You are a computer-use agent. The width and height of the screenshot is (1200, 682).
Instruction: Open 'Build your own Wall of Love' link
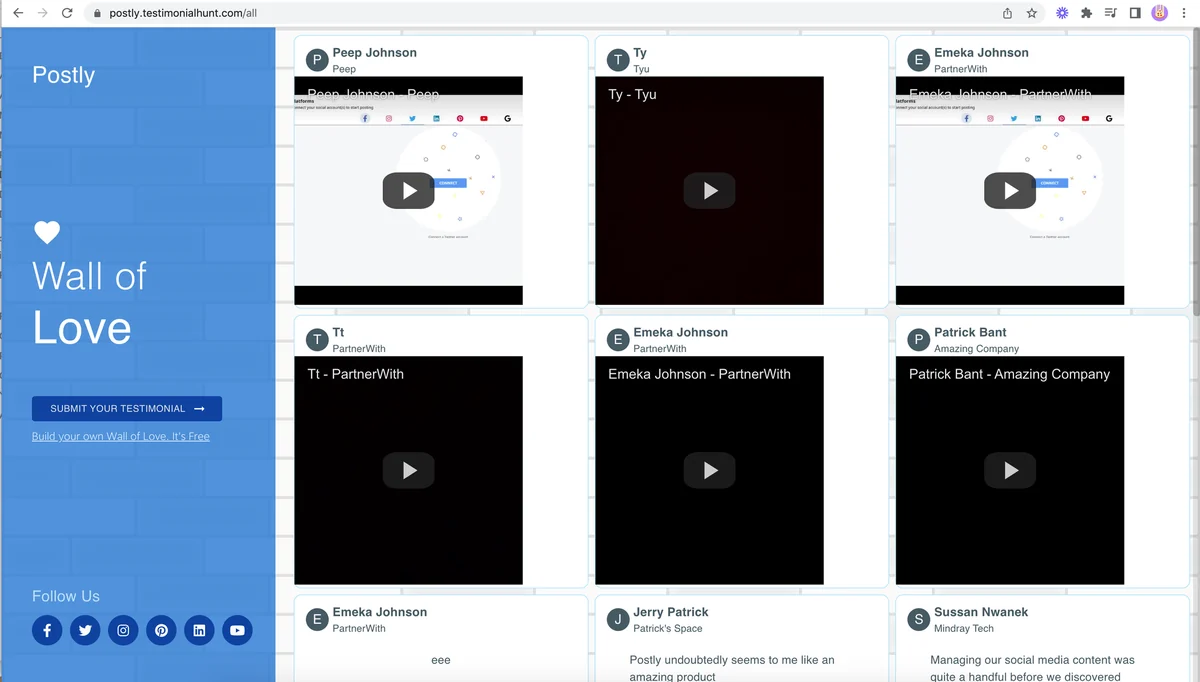[121, 437]
